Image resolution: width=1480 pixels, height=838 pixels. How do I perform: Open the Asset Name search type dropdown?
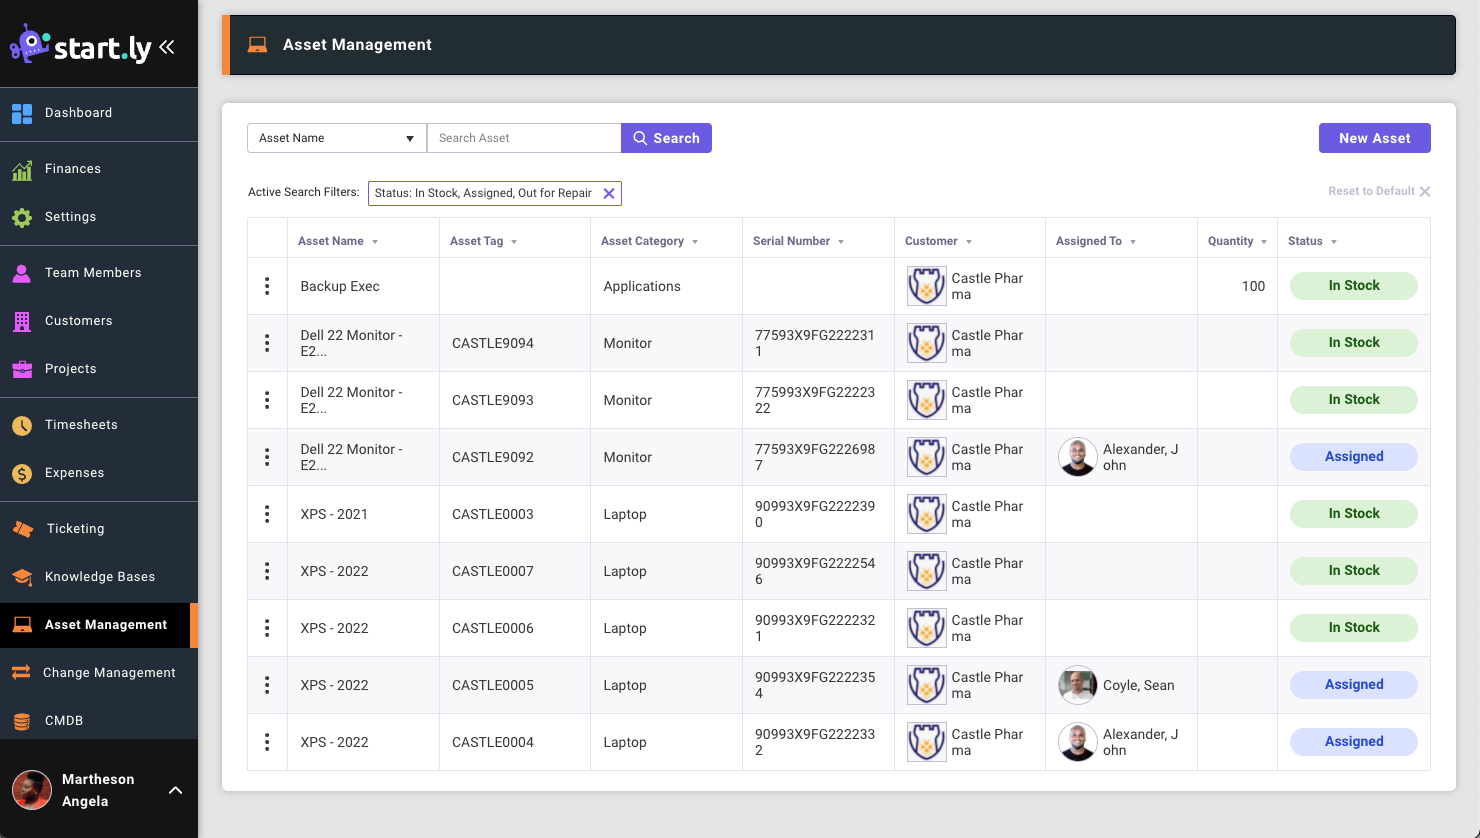coord(336,137)
